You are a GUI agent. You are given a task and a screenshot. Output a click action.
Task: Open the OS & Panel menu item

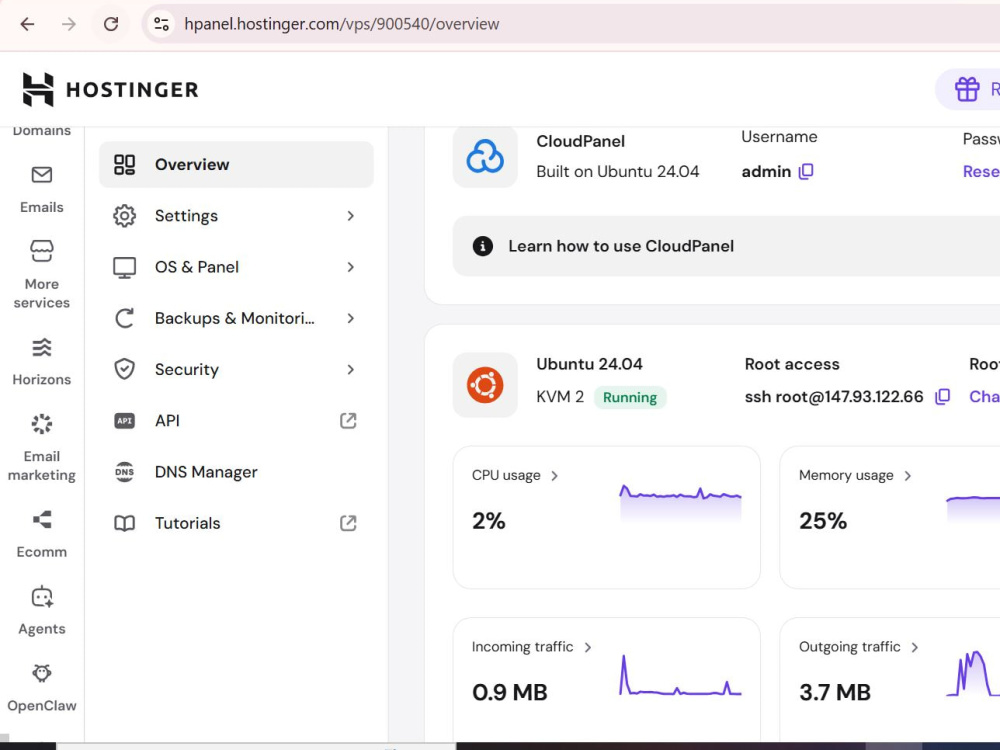pyautogui.click(x=236, y=267)
